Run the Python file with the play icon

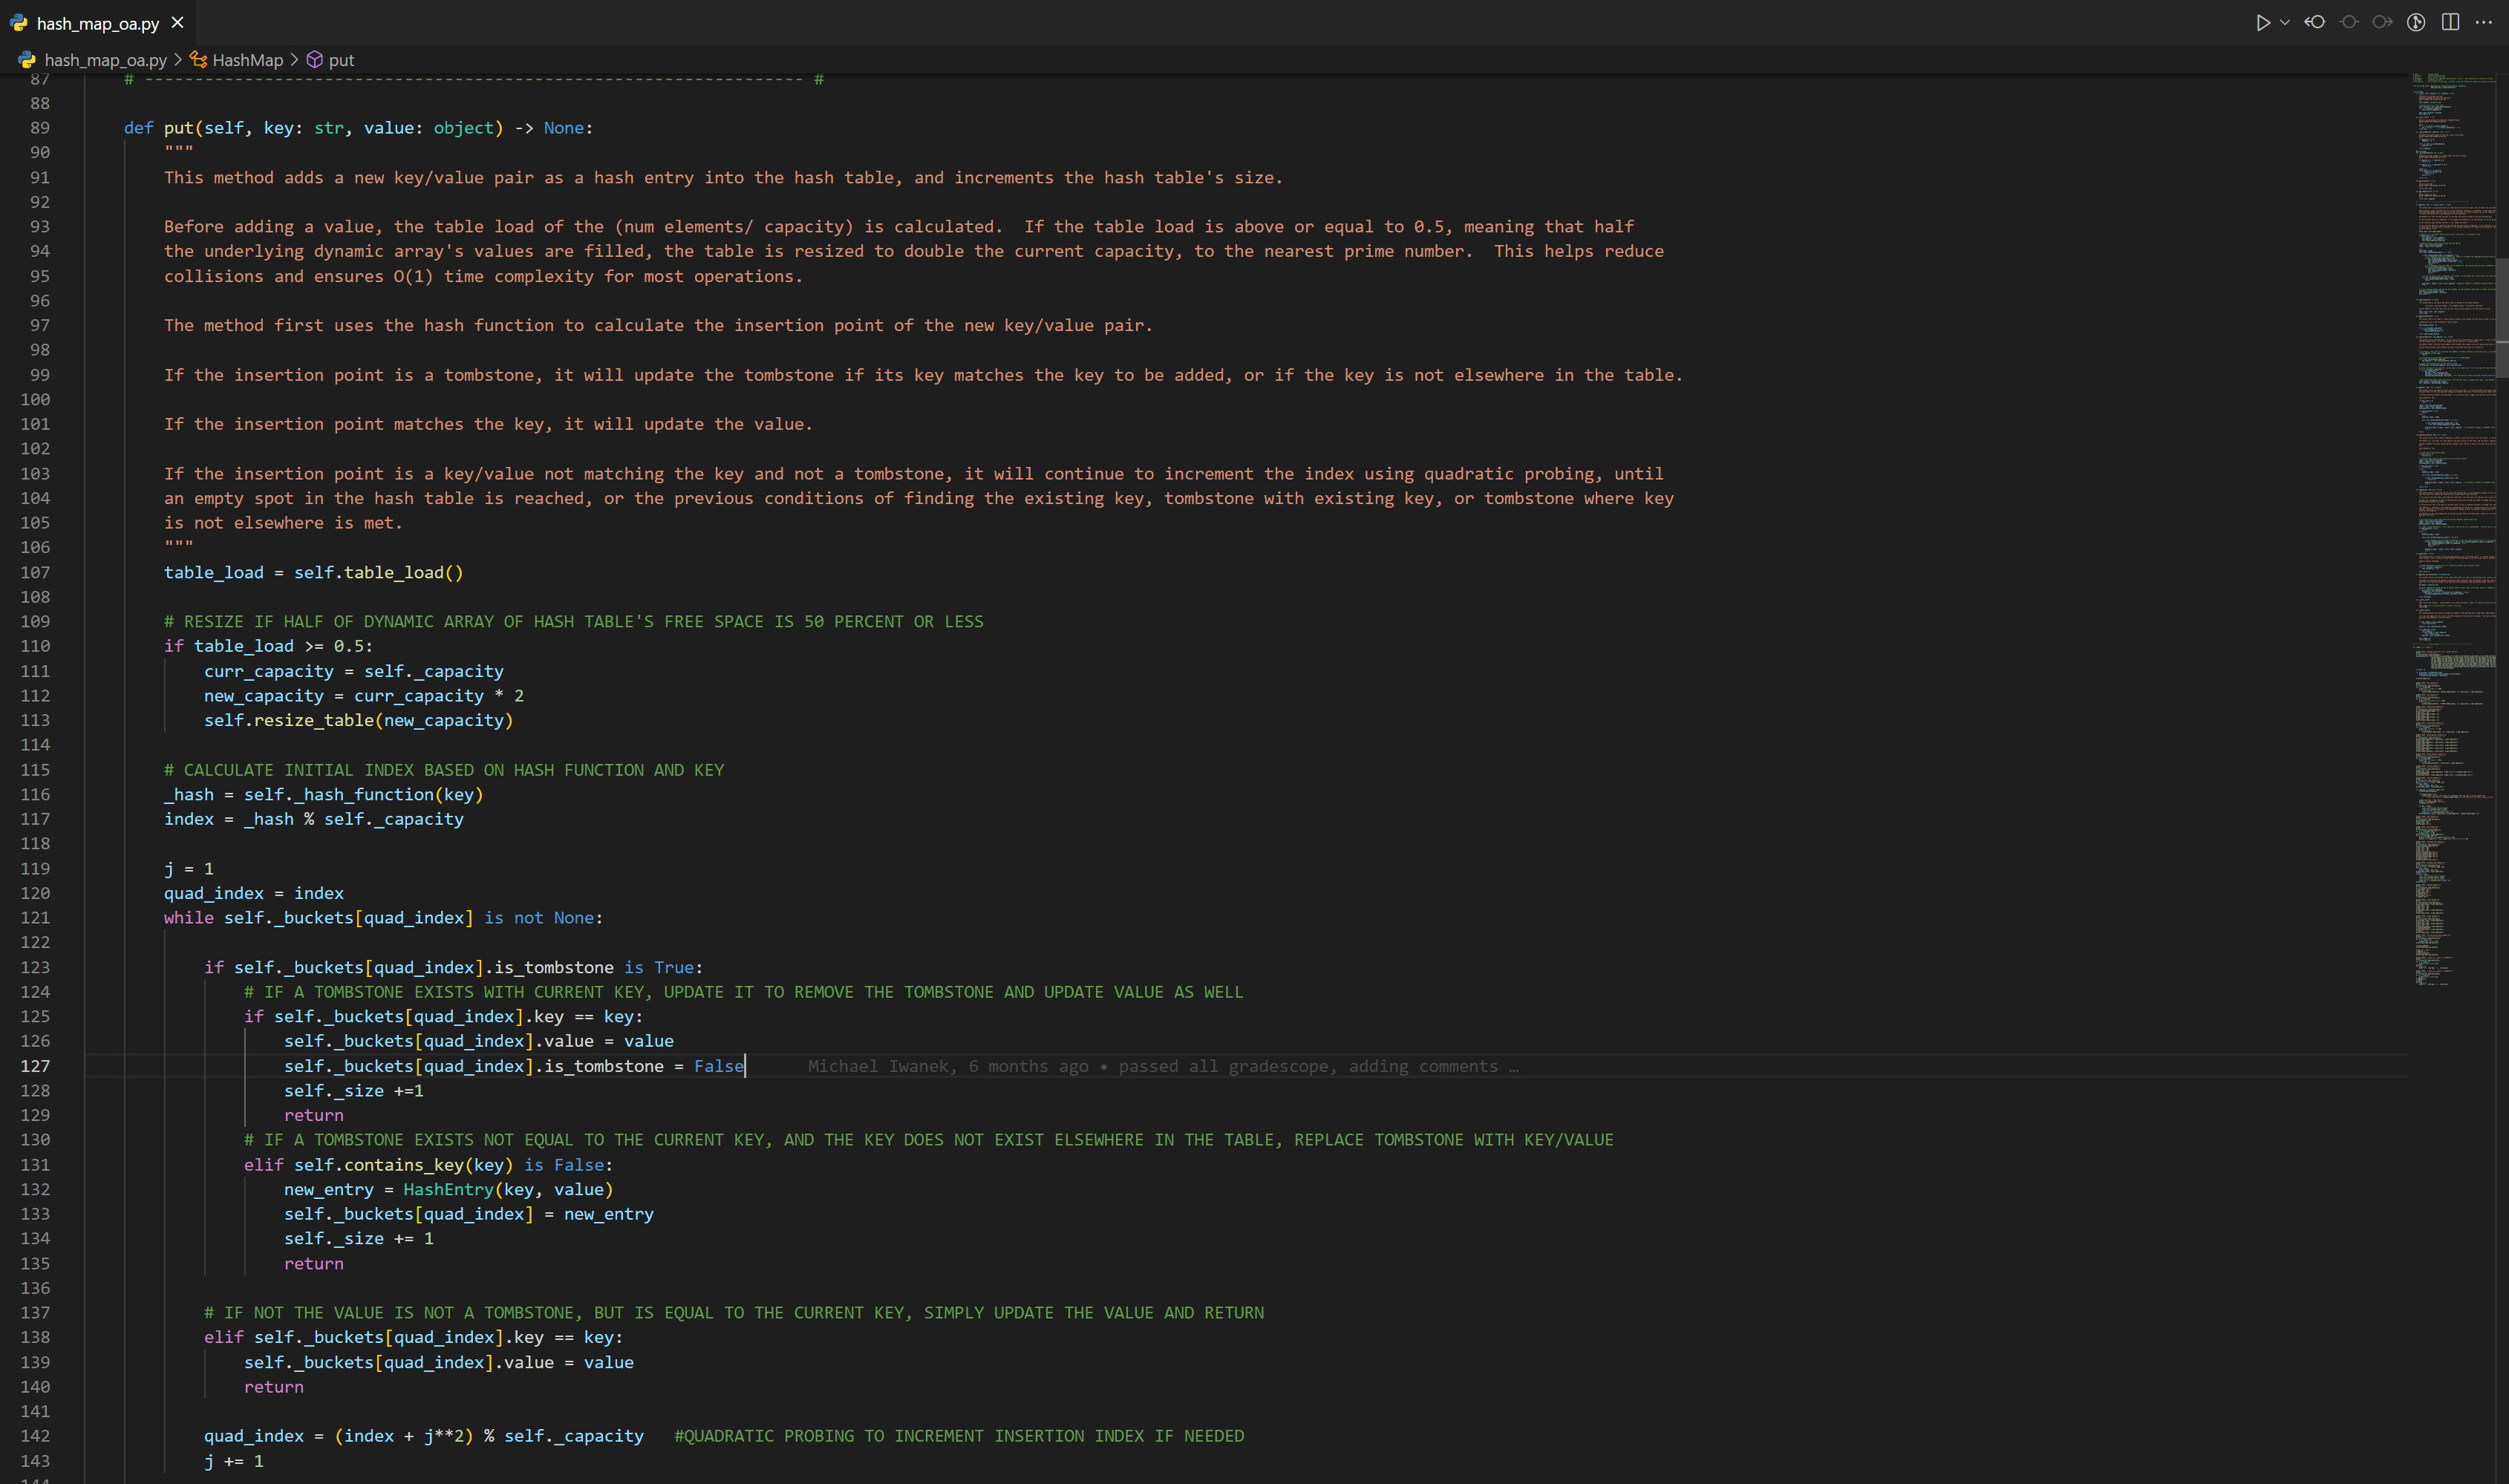pyautogui.click(x=2262, y=22)
